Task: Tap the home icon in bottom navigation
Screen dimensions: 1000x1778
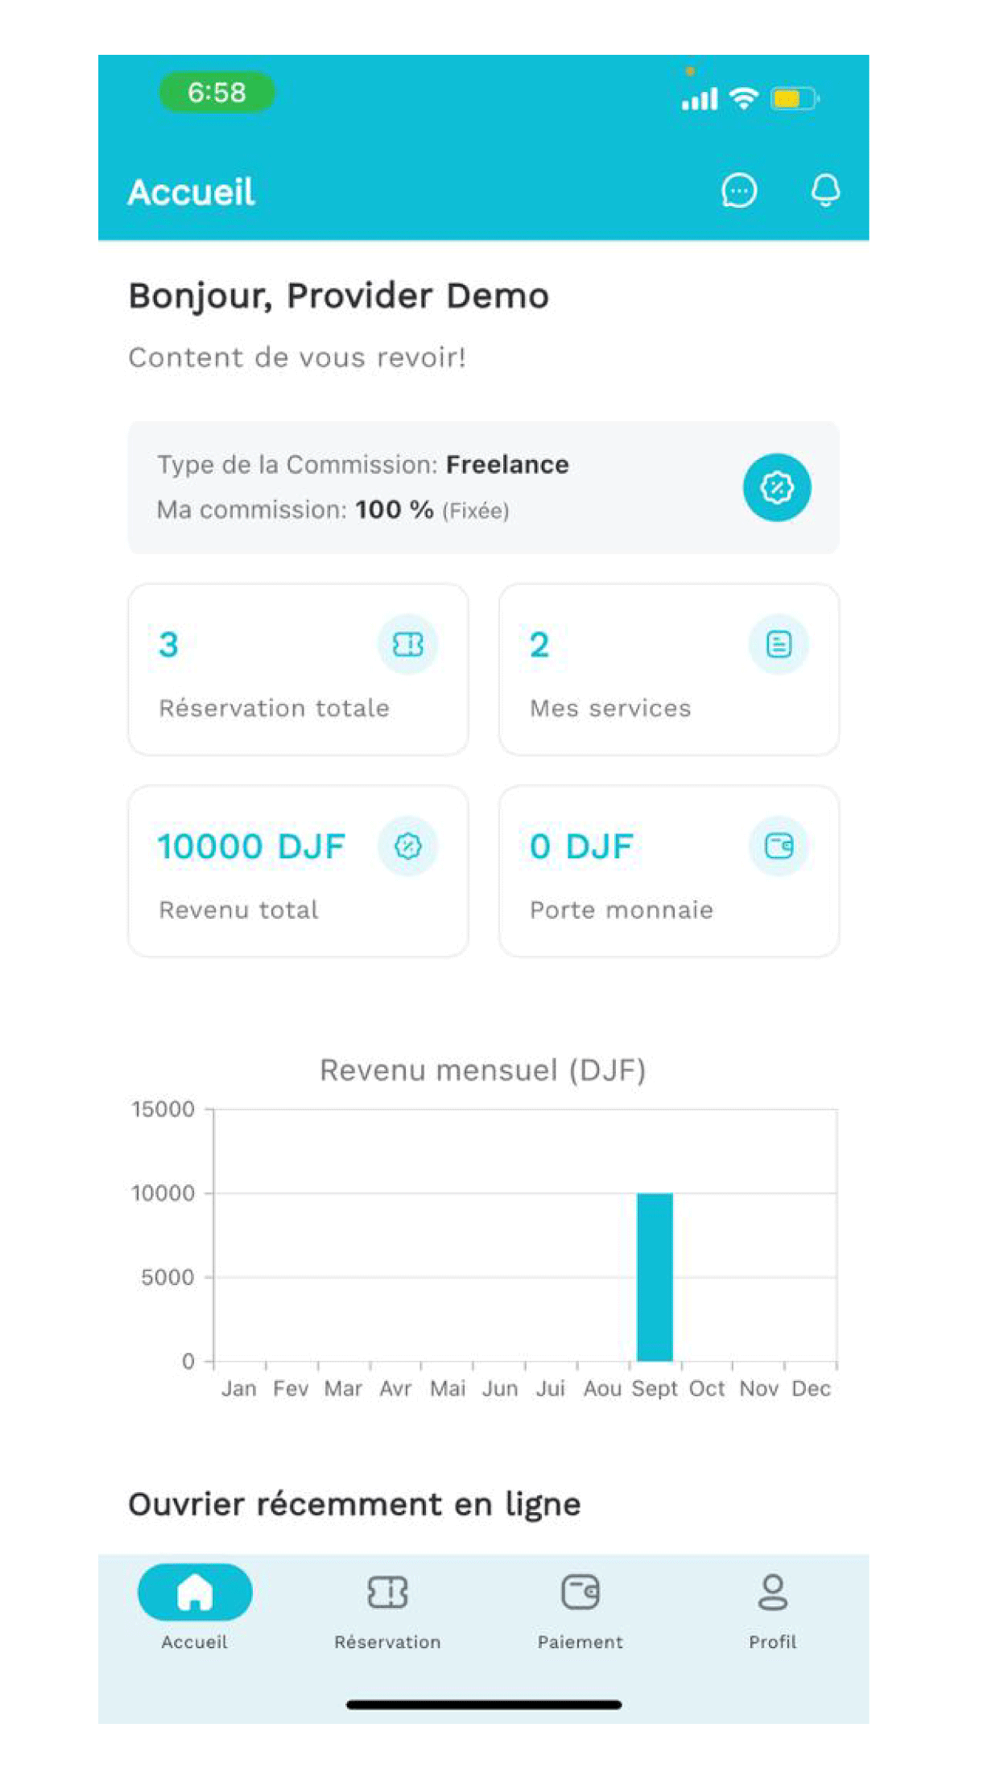Action: click(x=195, y=1592)
